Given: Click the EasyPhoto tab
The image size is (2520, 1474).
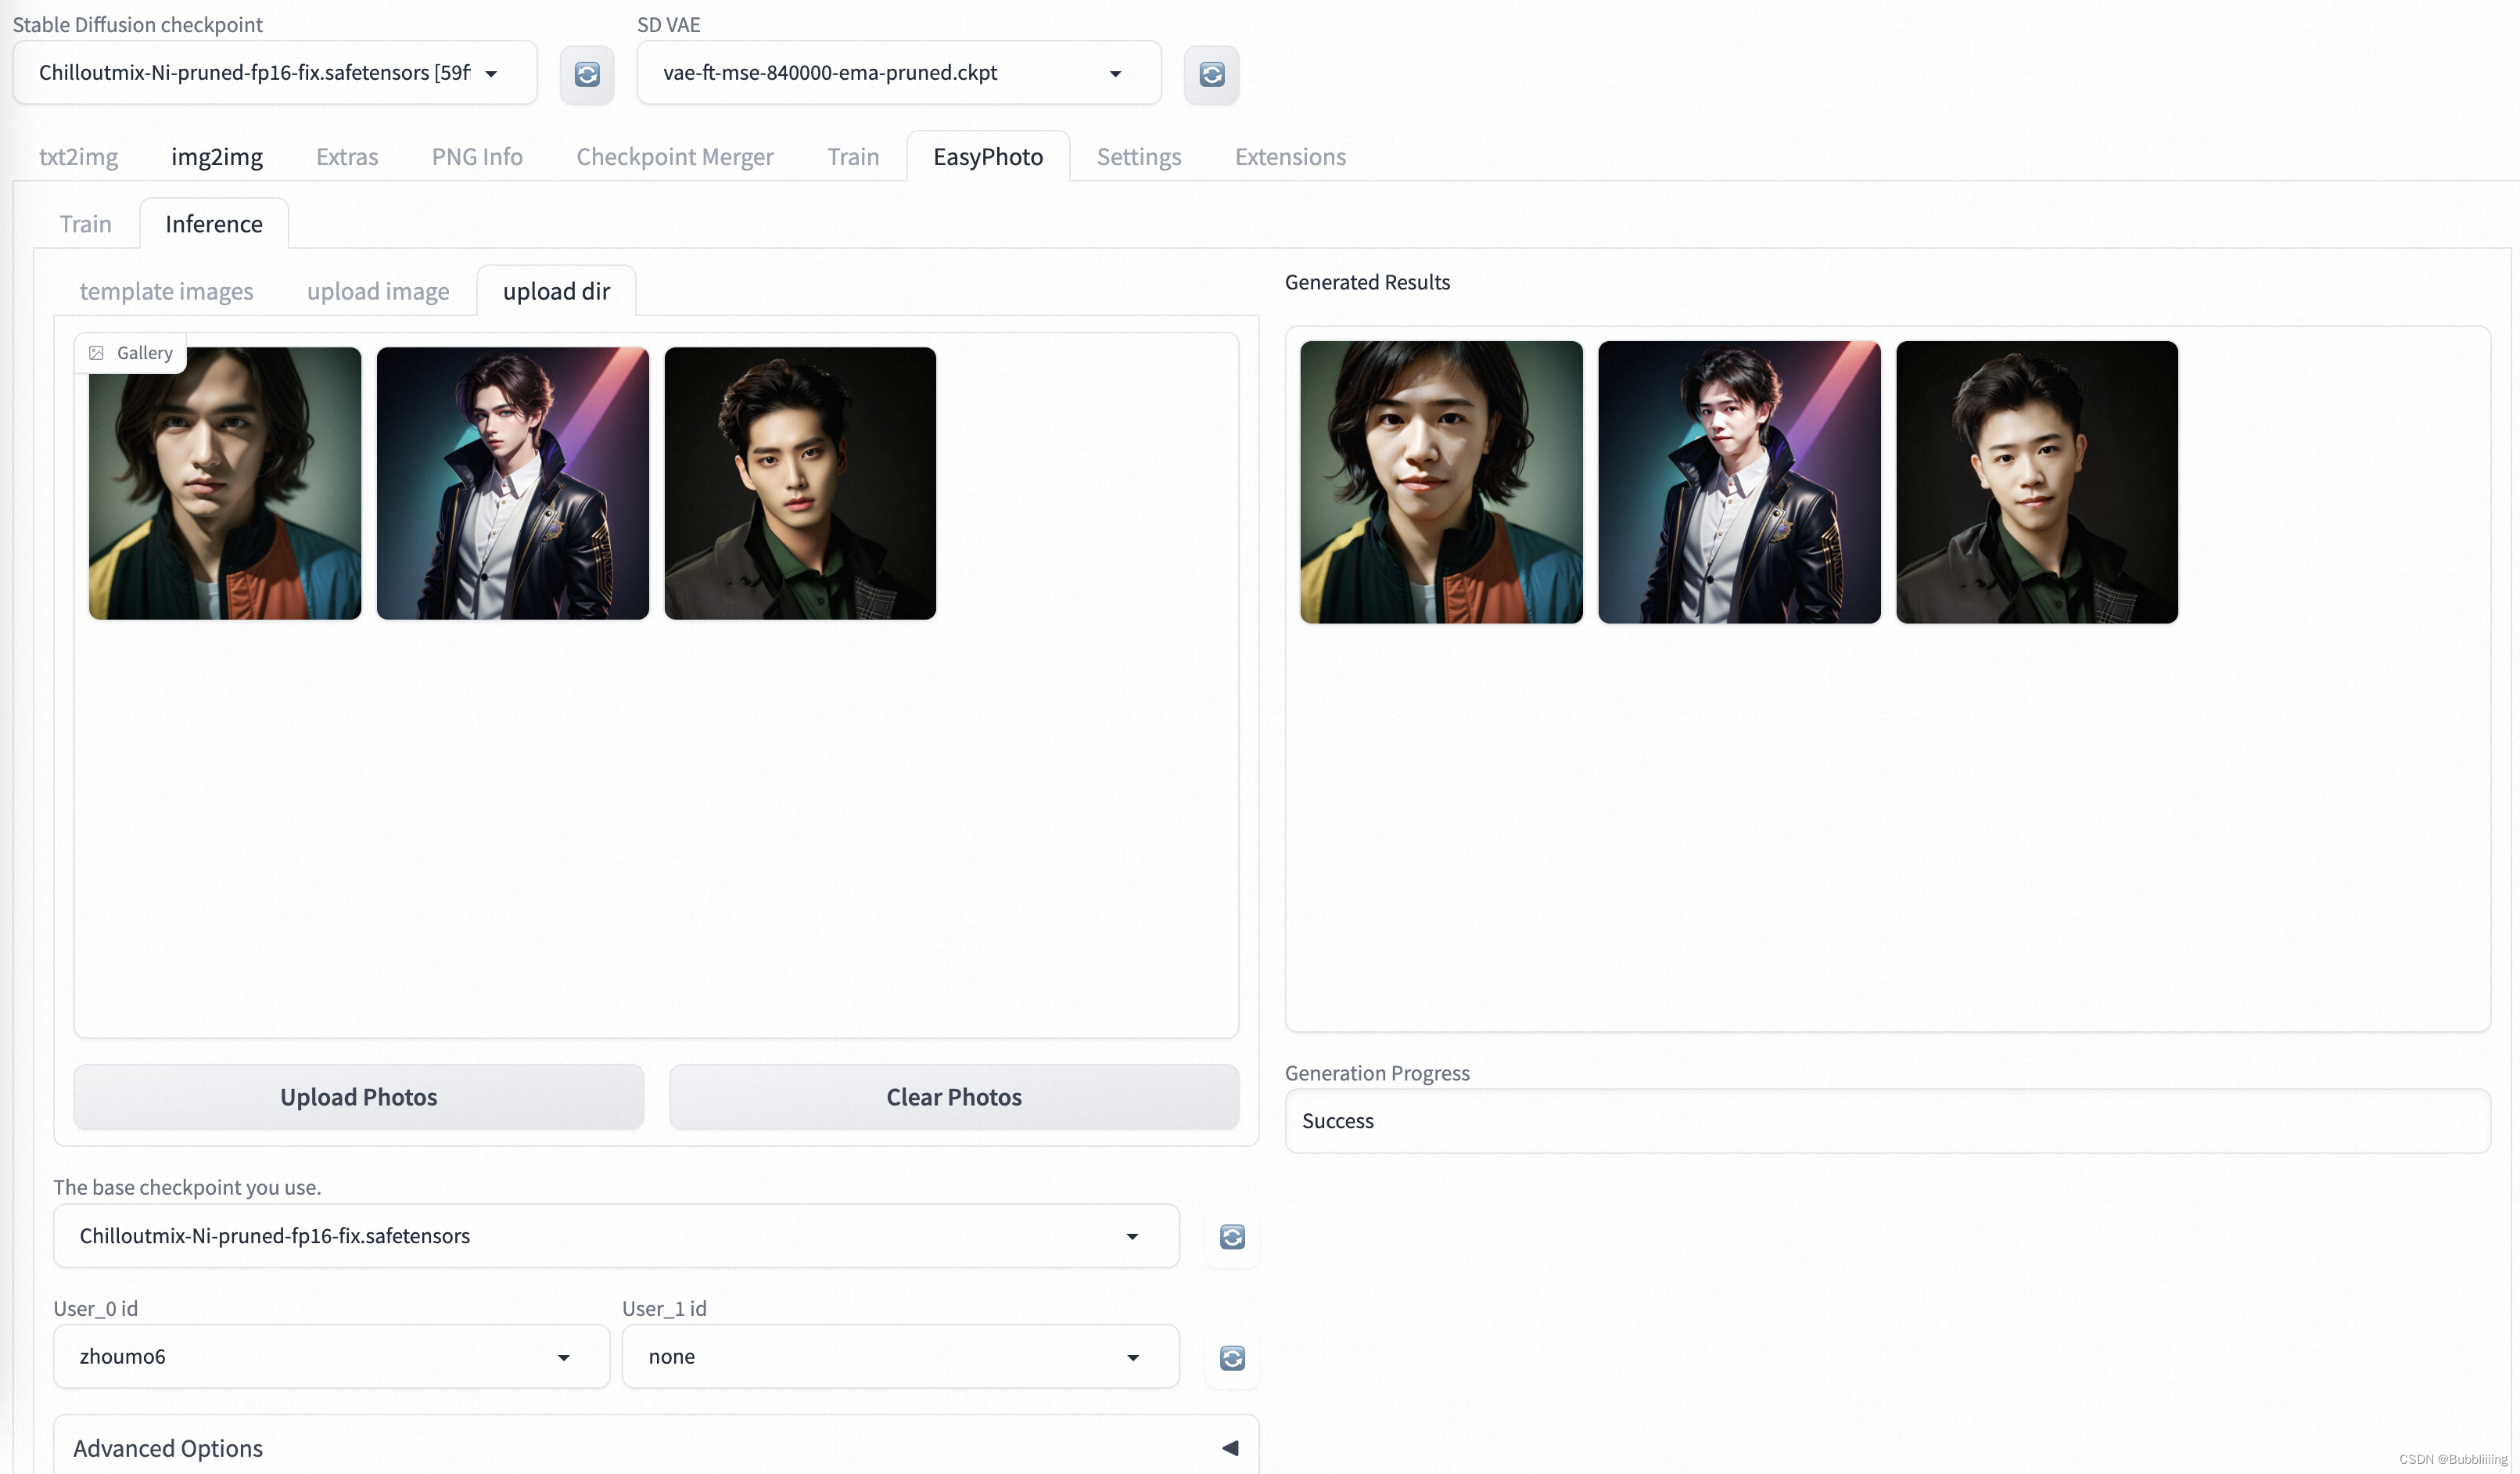Looking at the screenshot, I should pos(987,156).
